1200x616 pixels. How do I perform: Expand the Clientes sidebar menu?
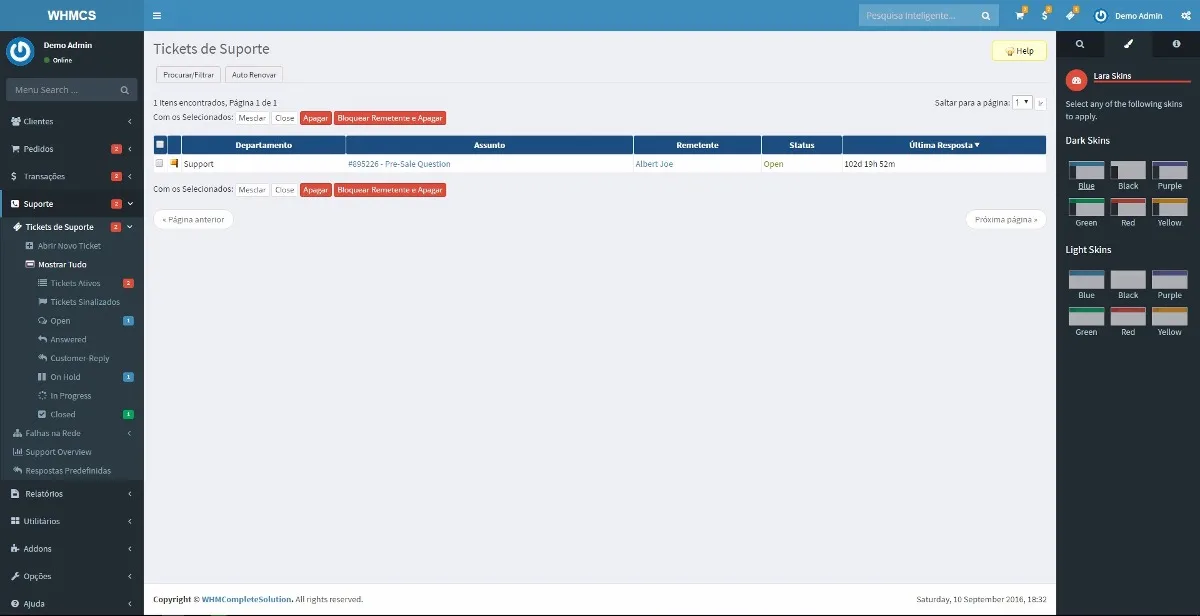click(71, 121)
